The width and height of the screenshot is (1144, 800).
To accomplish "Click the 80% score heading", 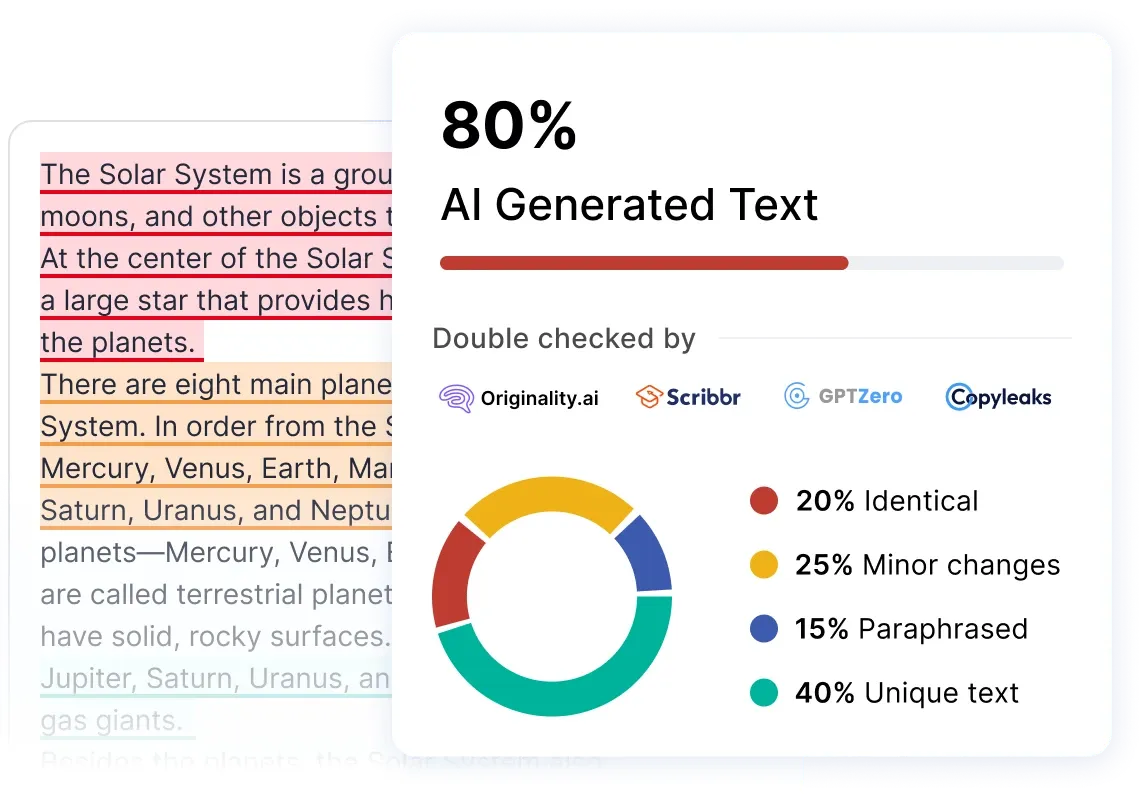I will [509, 126].
